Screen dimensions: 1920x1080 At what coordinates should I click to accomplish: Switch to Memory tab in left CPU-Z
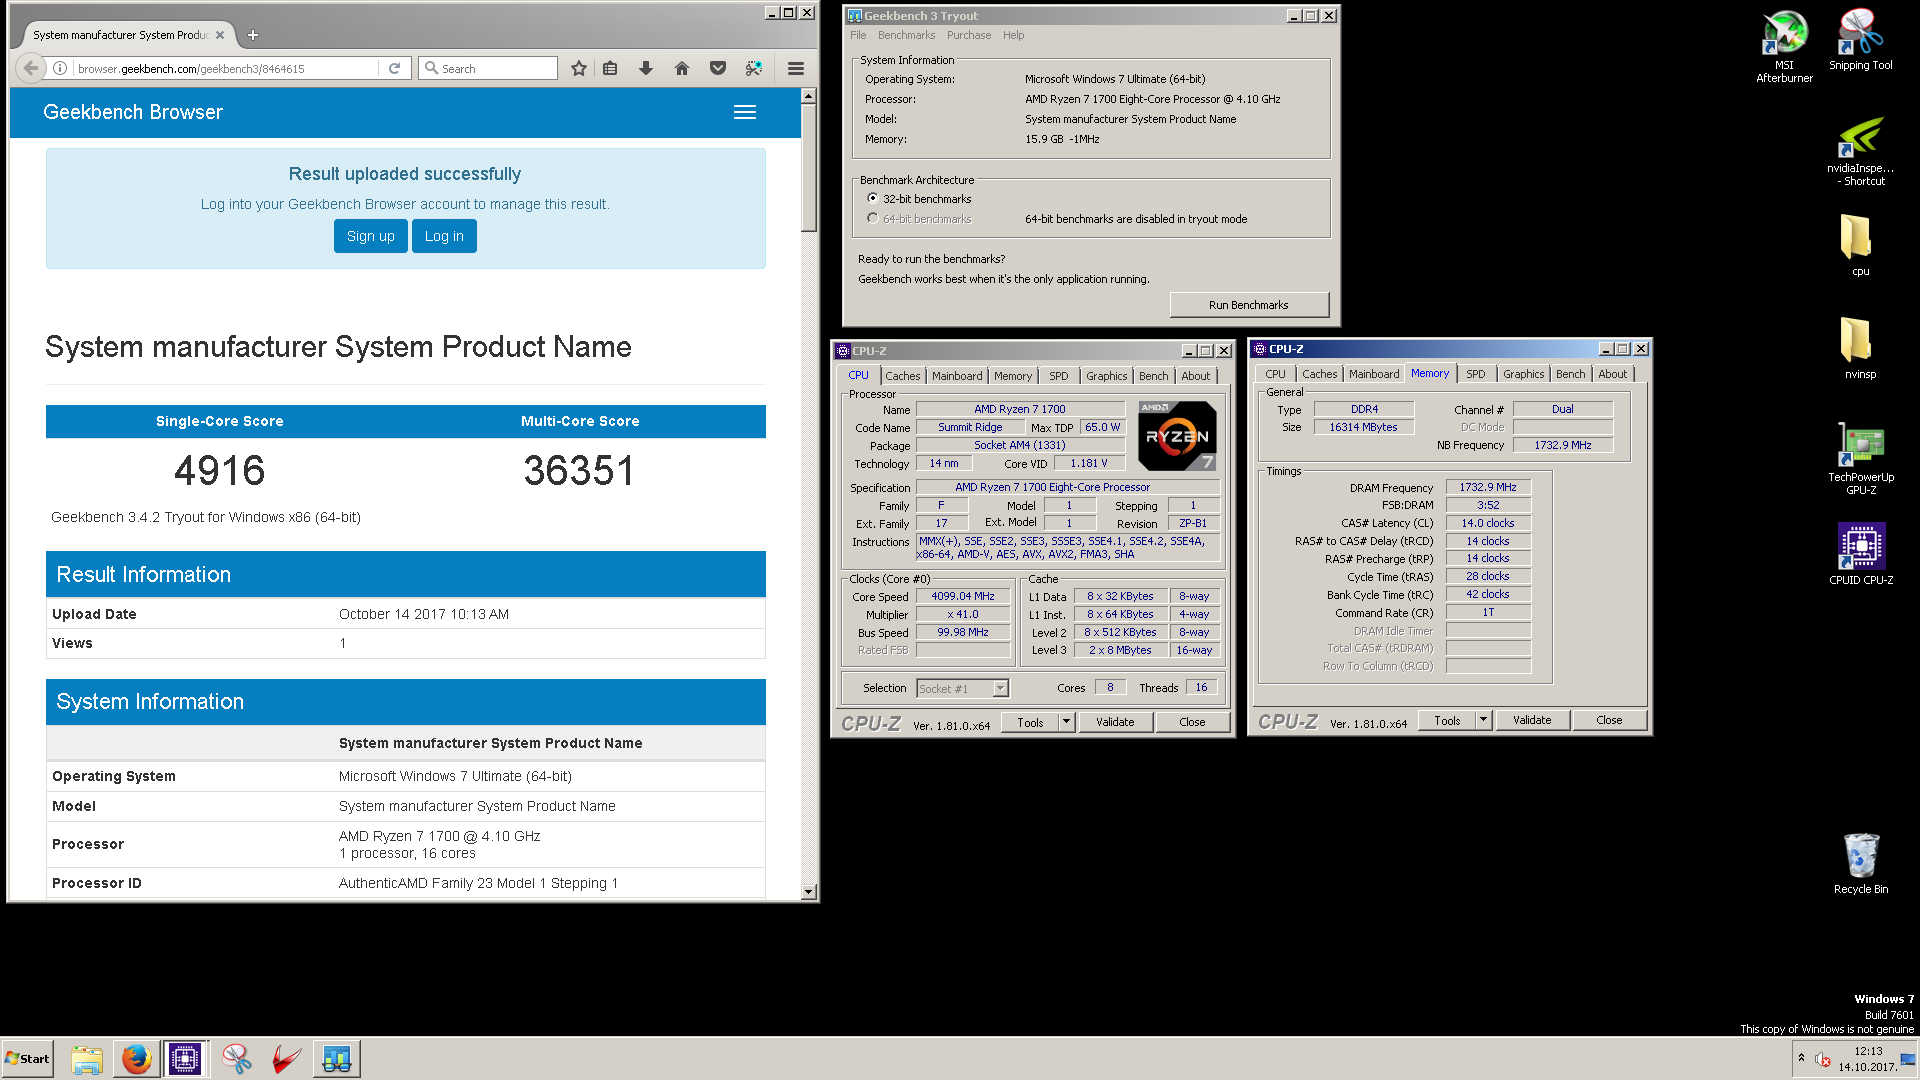coord(1012,376)
